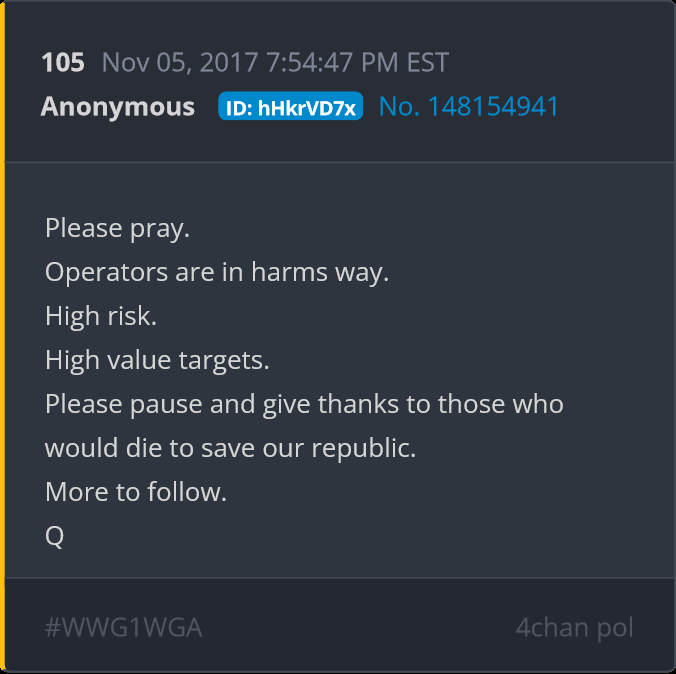
Task: Open post number link No. 148154941
Action: [x=469, y=106]
